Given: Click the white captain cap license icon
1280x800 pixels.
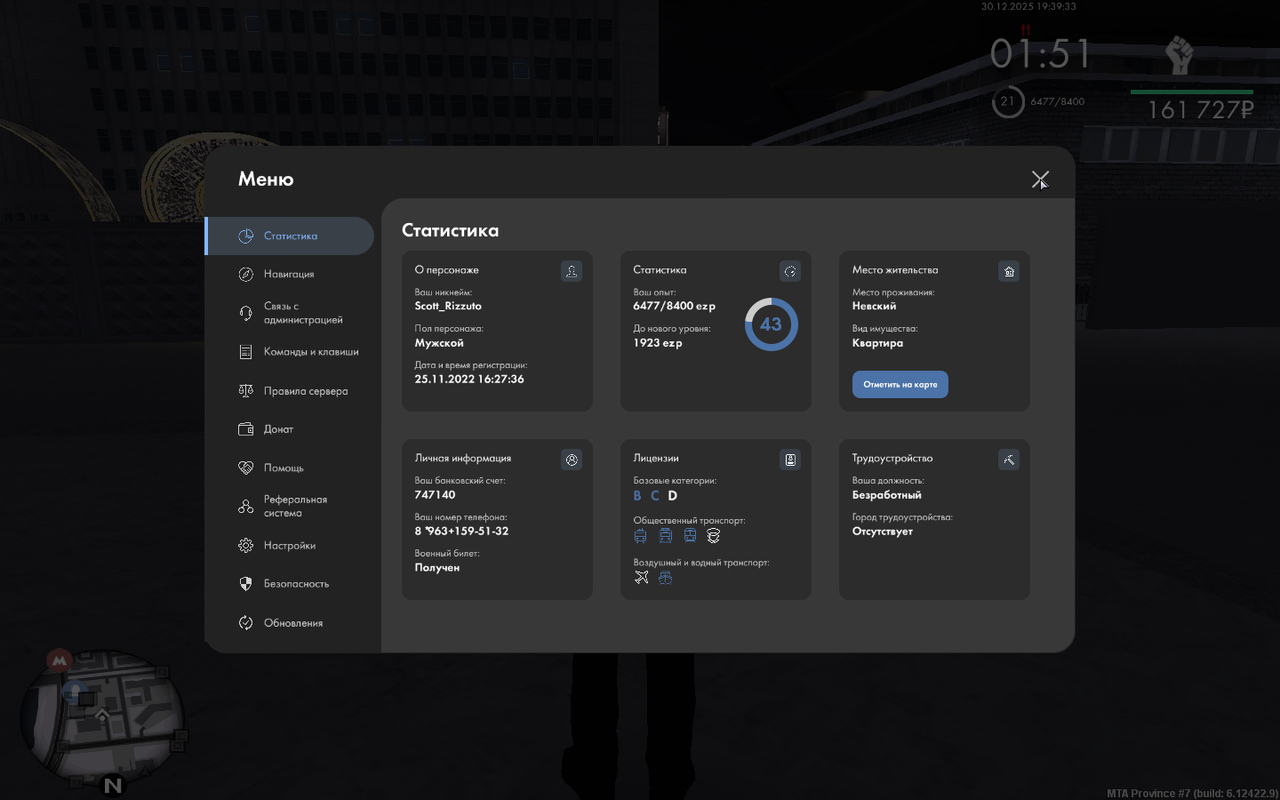Looking at the screenshot, I should (x=714, y=536).
